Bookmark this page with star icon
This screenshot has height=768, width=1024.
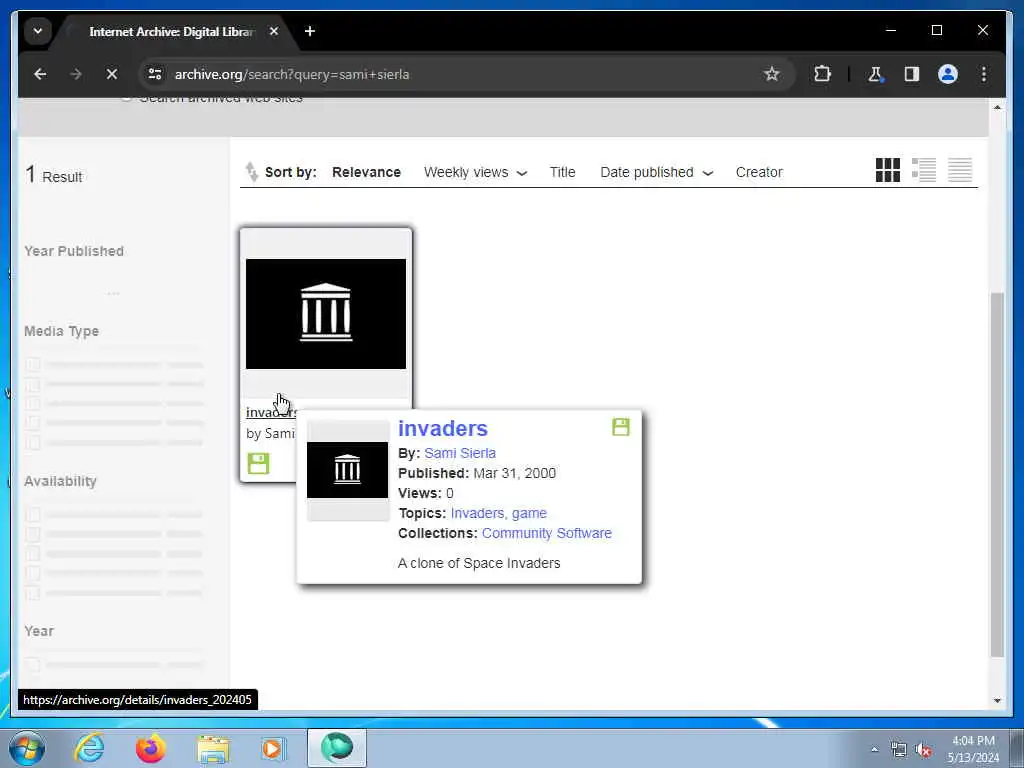pos(771,74)
